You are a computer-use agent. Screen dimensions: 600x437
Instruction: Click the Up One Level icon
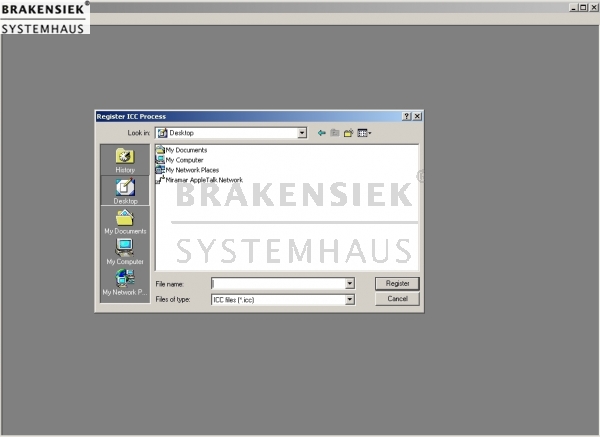pos(335,133)
